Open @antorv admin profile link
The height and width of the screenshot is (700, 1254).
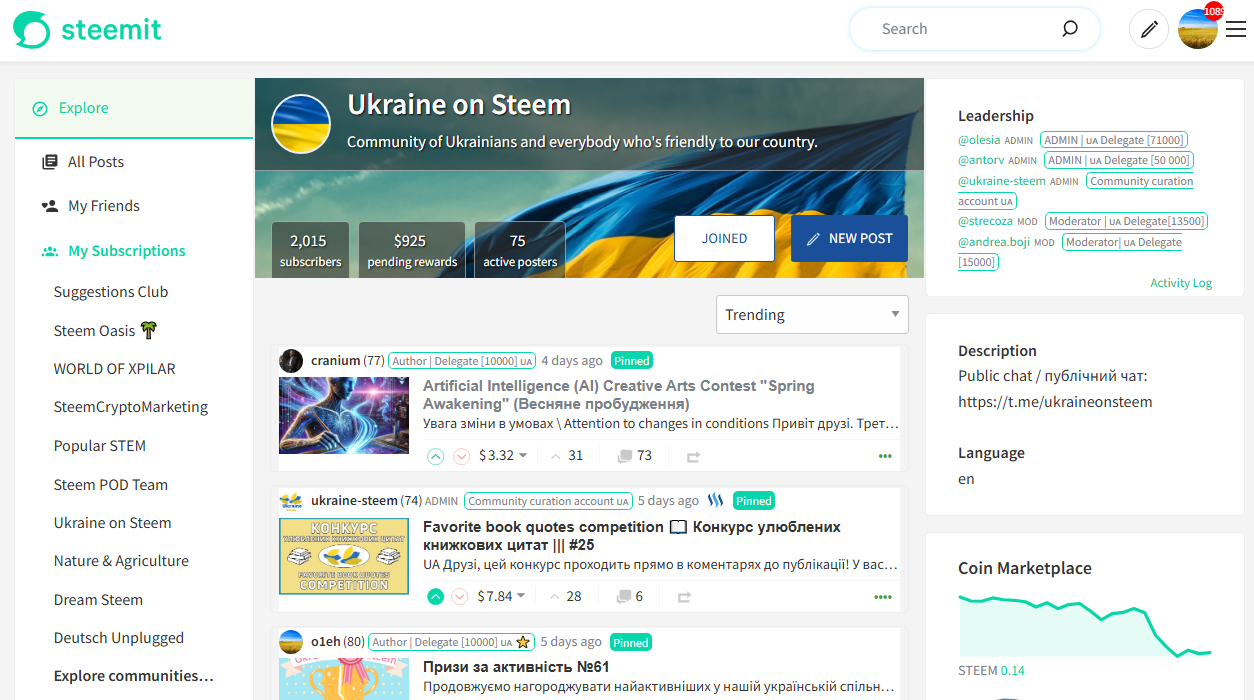[x=981, y=160]
